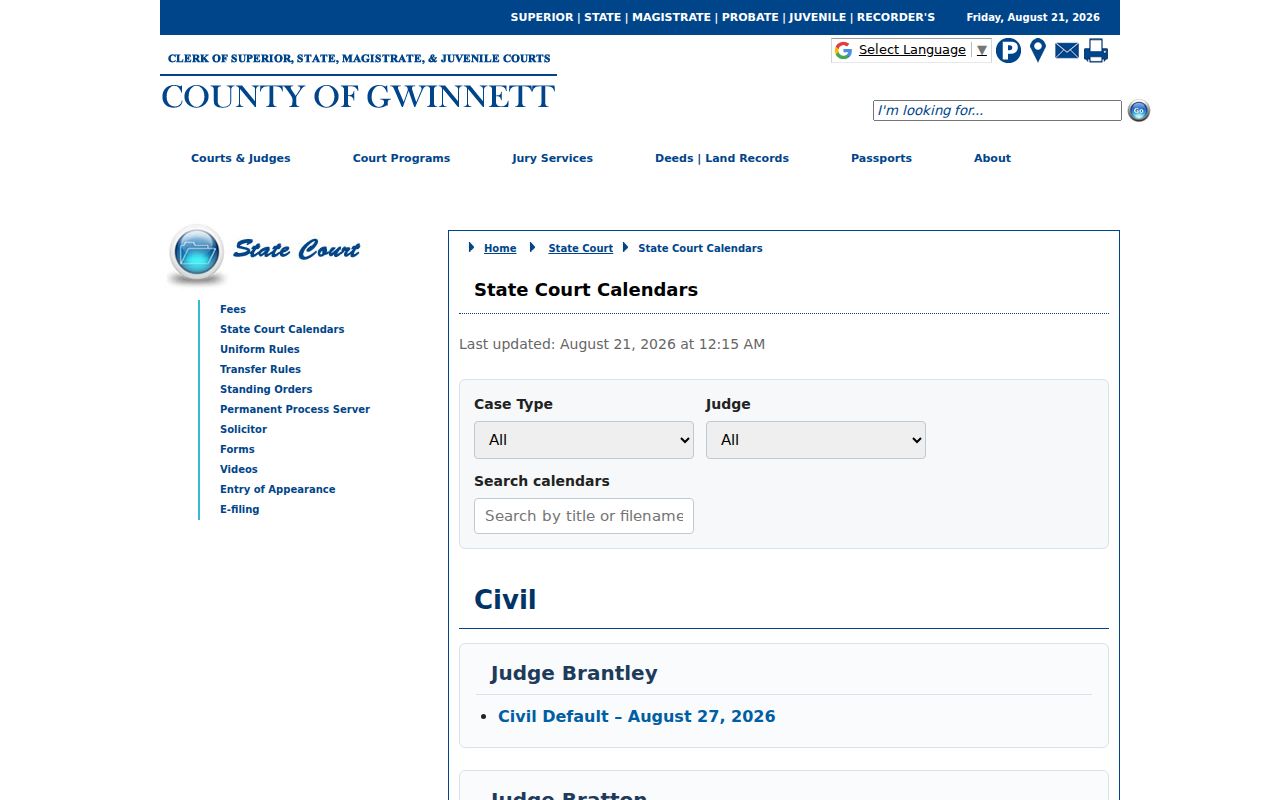The width and height of the screenshot is (1280, 800).
Task: Open Permanent Process Server link
Action: (295, 409)
